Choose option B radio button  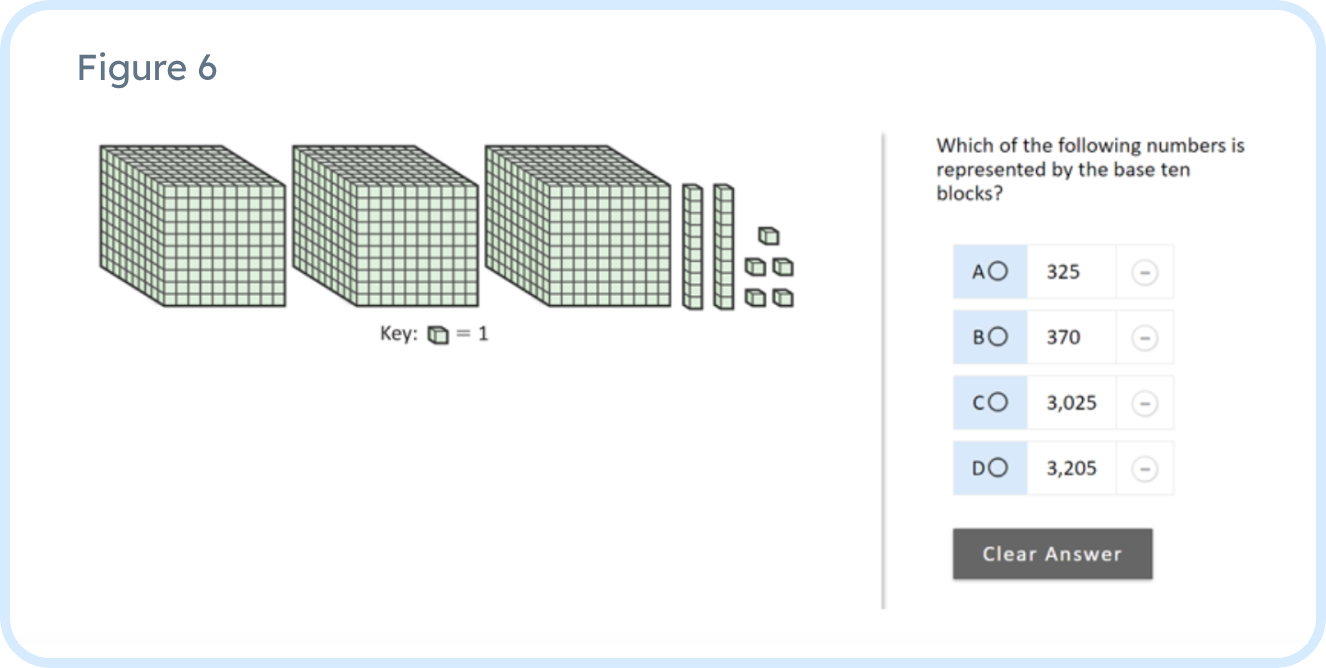coord(998,338)
